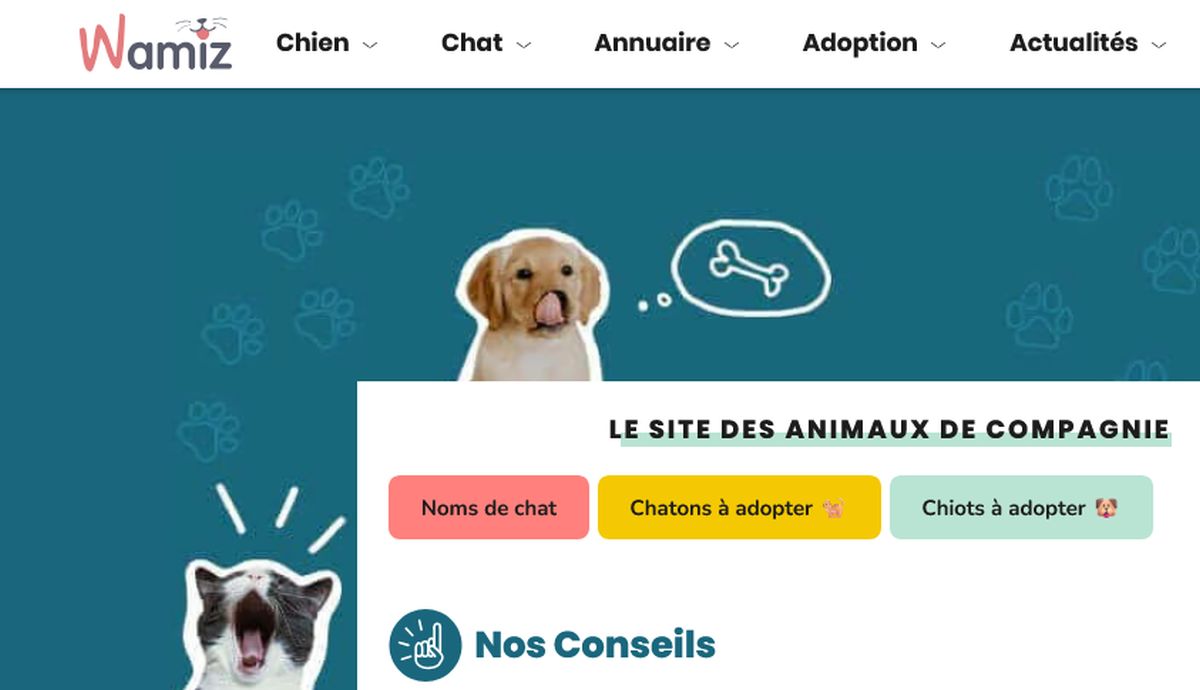Screen dimensions: 1200x690
Task: Expand the Chien dropdown chevron
Action: tap(370, 45)
